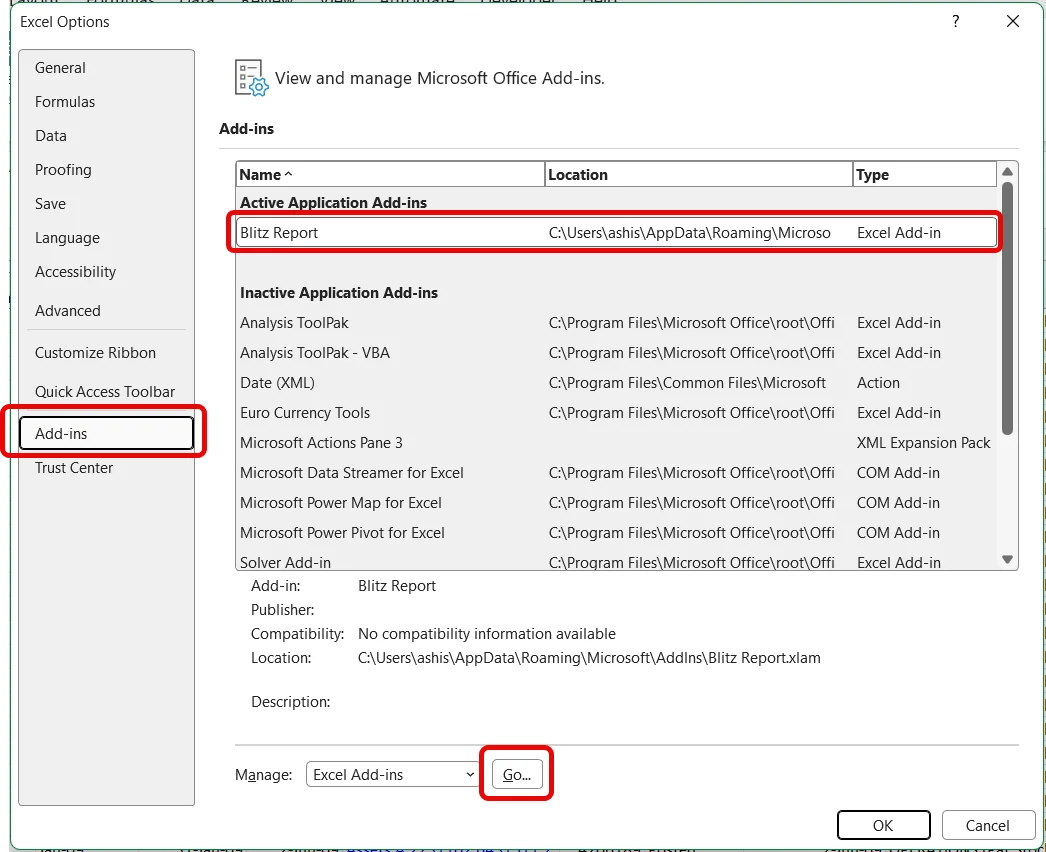Screen dimensions: 1046x852
Task: Sort add-ins by the Name column header
Action: click(390, 175)
